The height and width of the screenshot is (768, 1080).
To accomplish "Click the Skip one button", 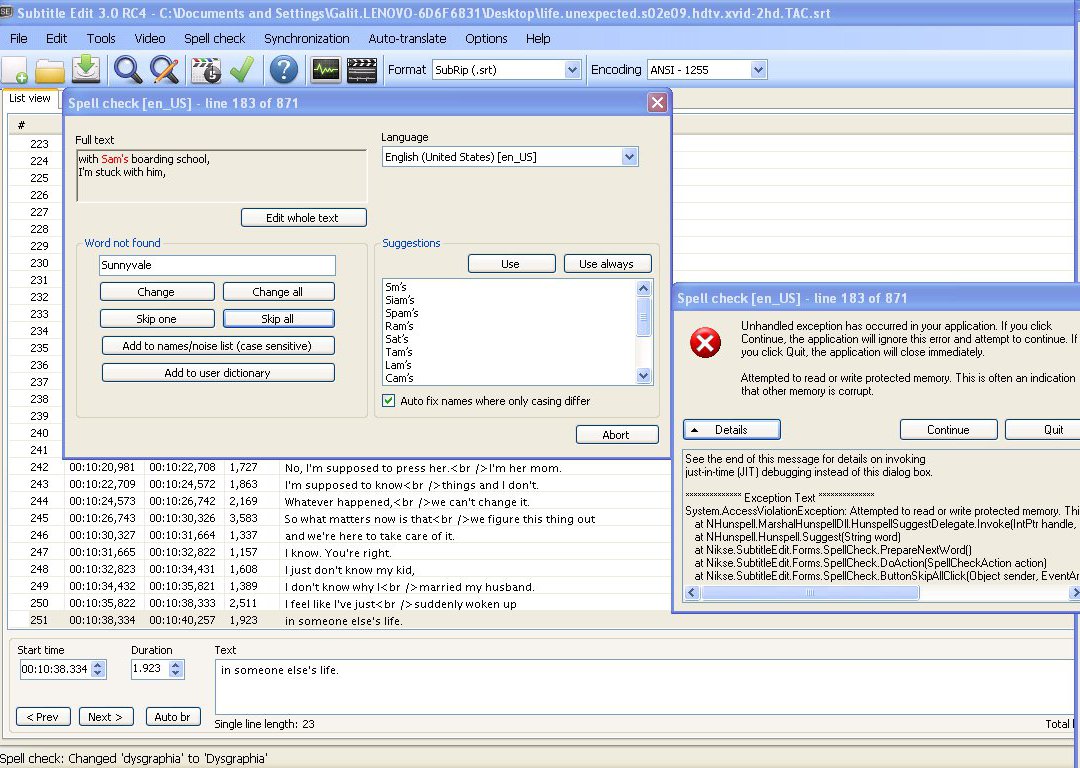I will pyautogui.click(x=157, y=319).
